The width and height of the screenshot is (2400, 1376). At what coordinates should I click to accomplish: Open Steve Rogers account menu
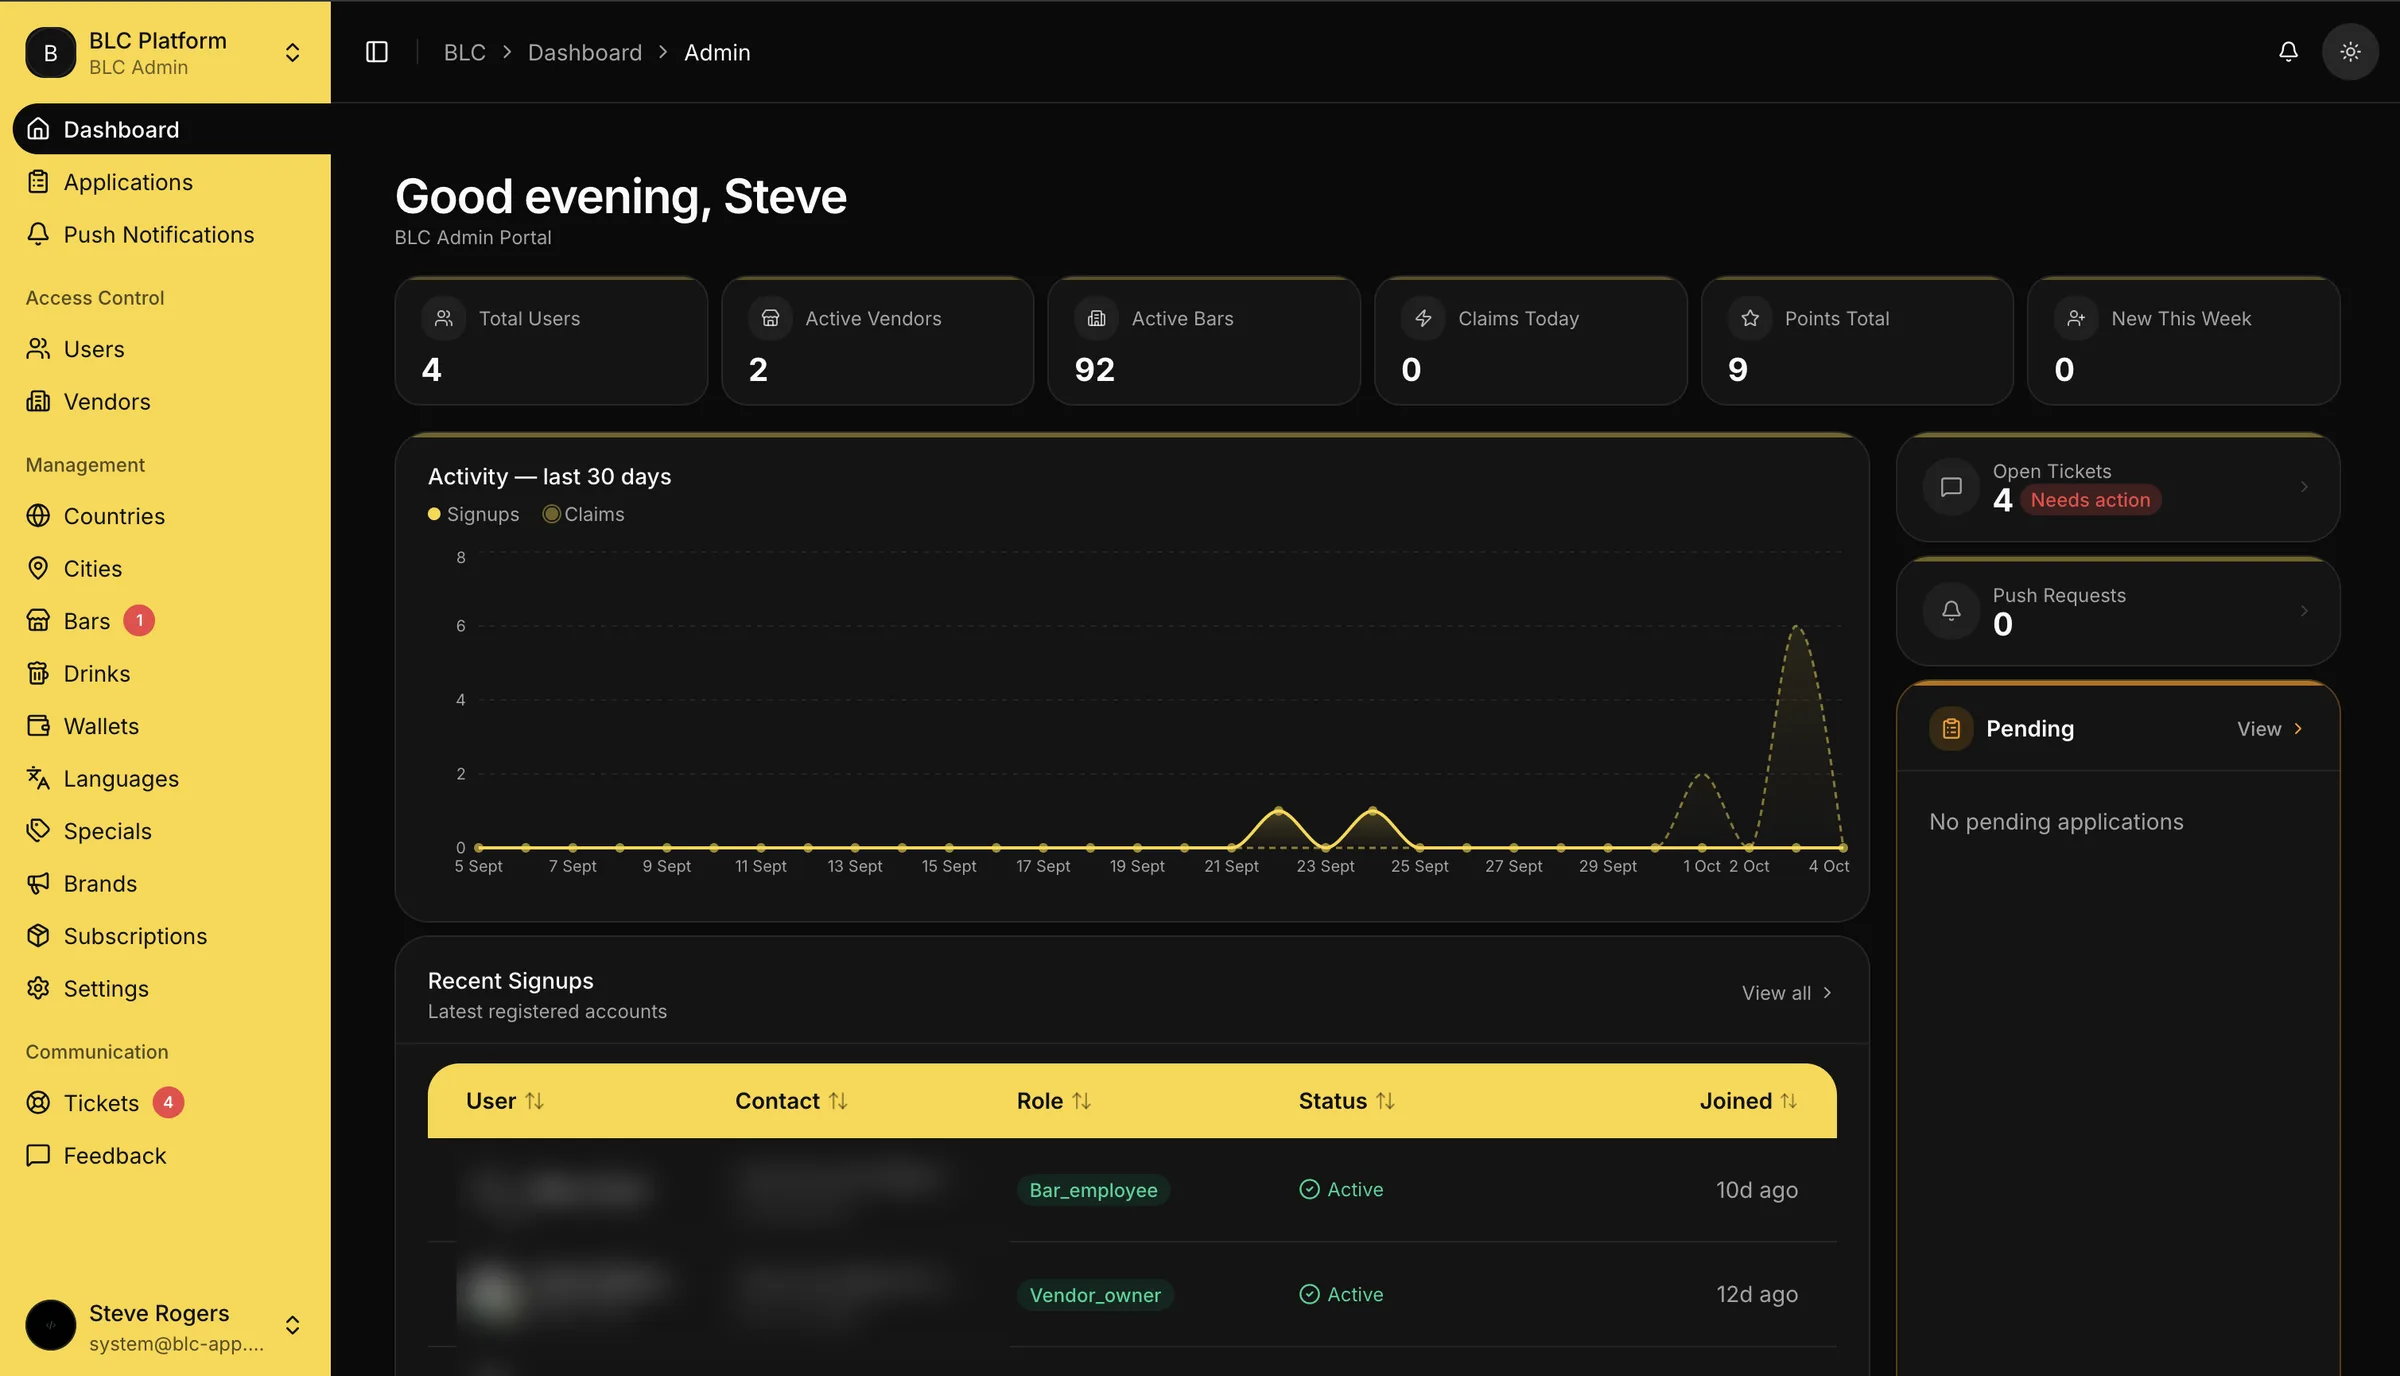(x=165, y=1326)
